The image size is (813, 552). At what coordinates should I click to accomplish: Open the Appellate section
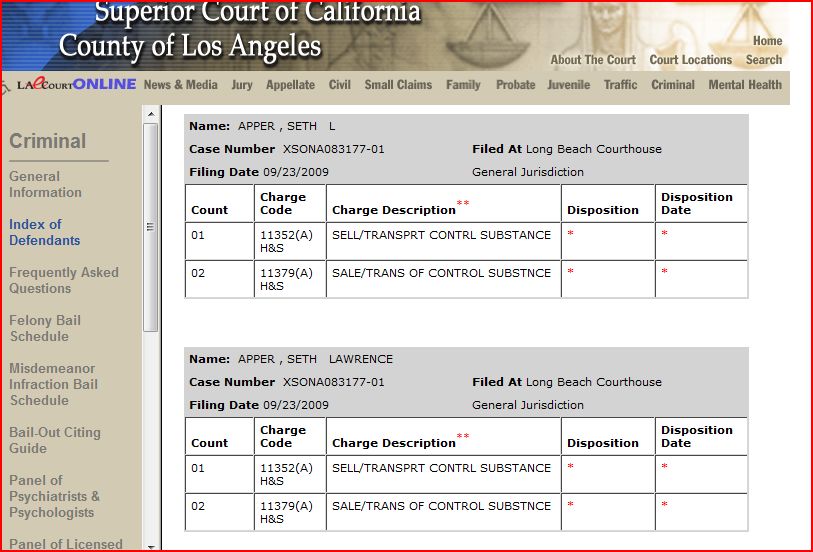[x=290, y=84]
